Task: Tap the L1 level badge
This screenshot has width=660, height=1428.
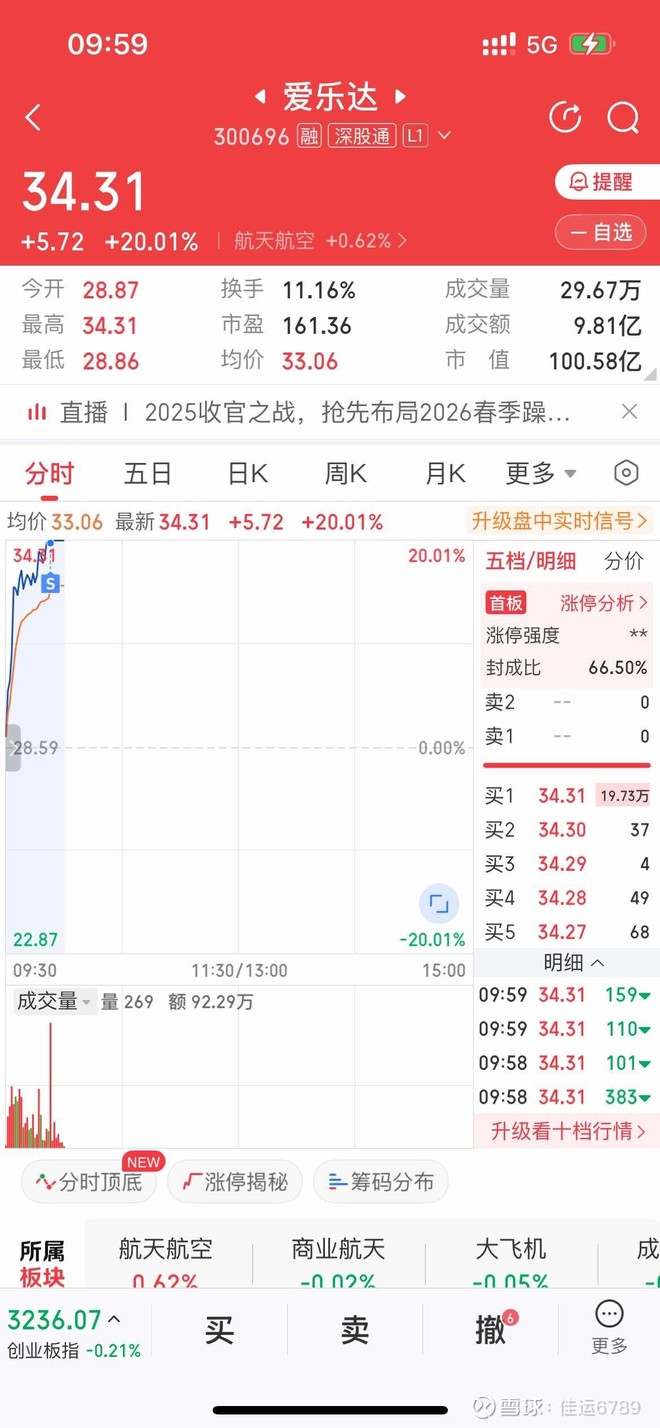Action: 415,136
